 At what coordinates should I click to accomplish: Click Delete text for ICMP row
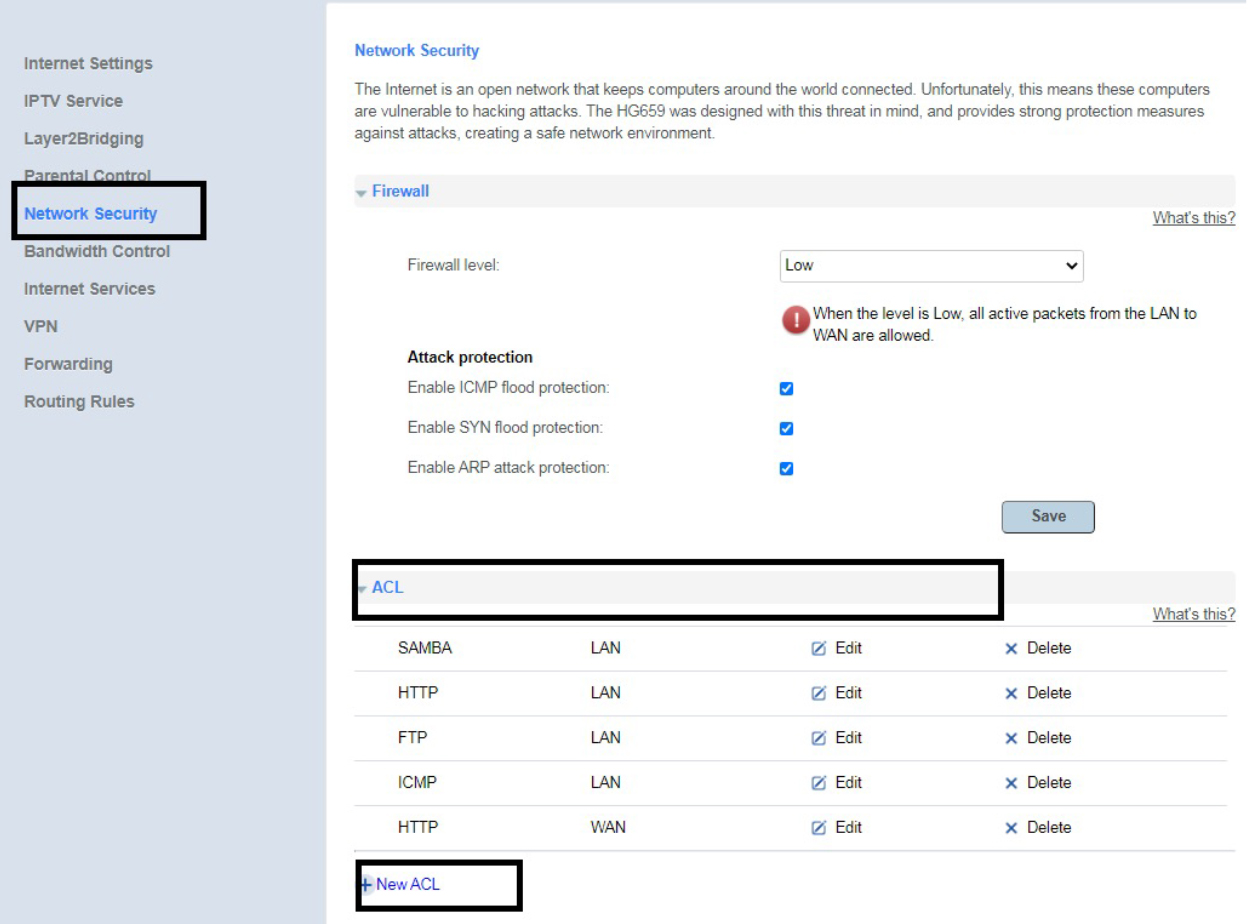[1049, 784]
